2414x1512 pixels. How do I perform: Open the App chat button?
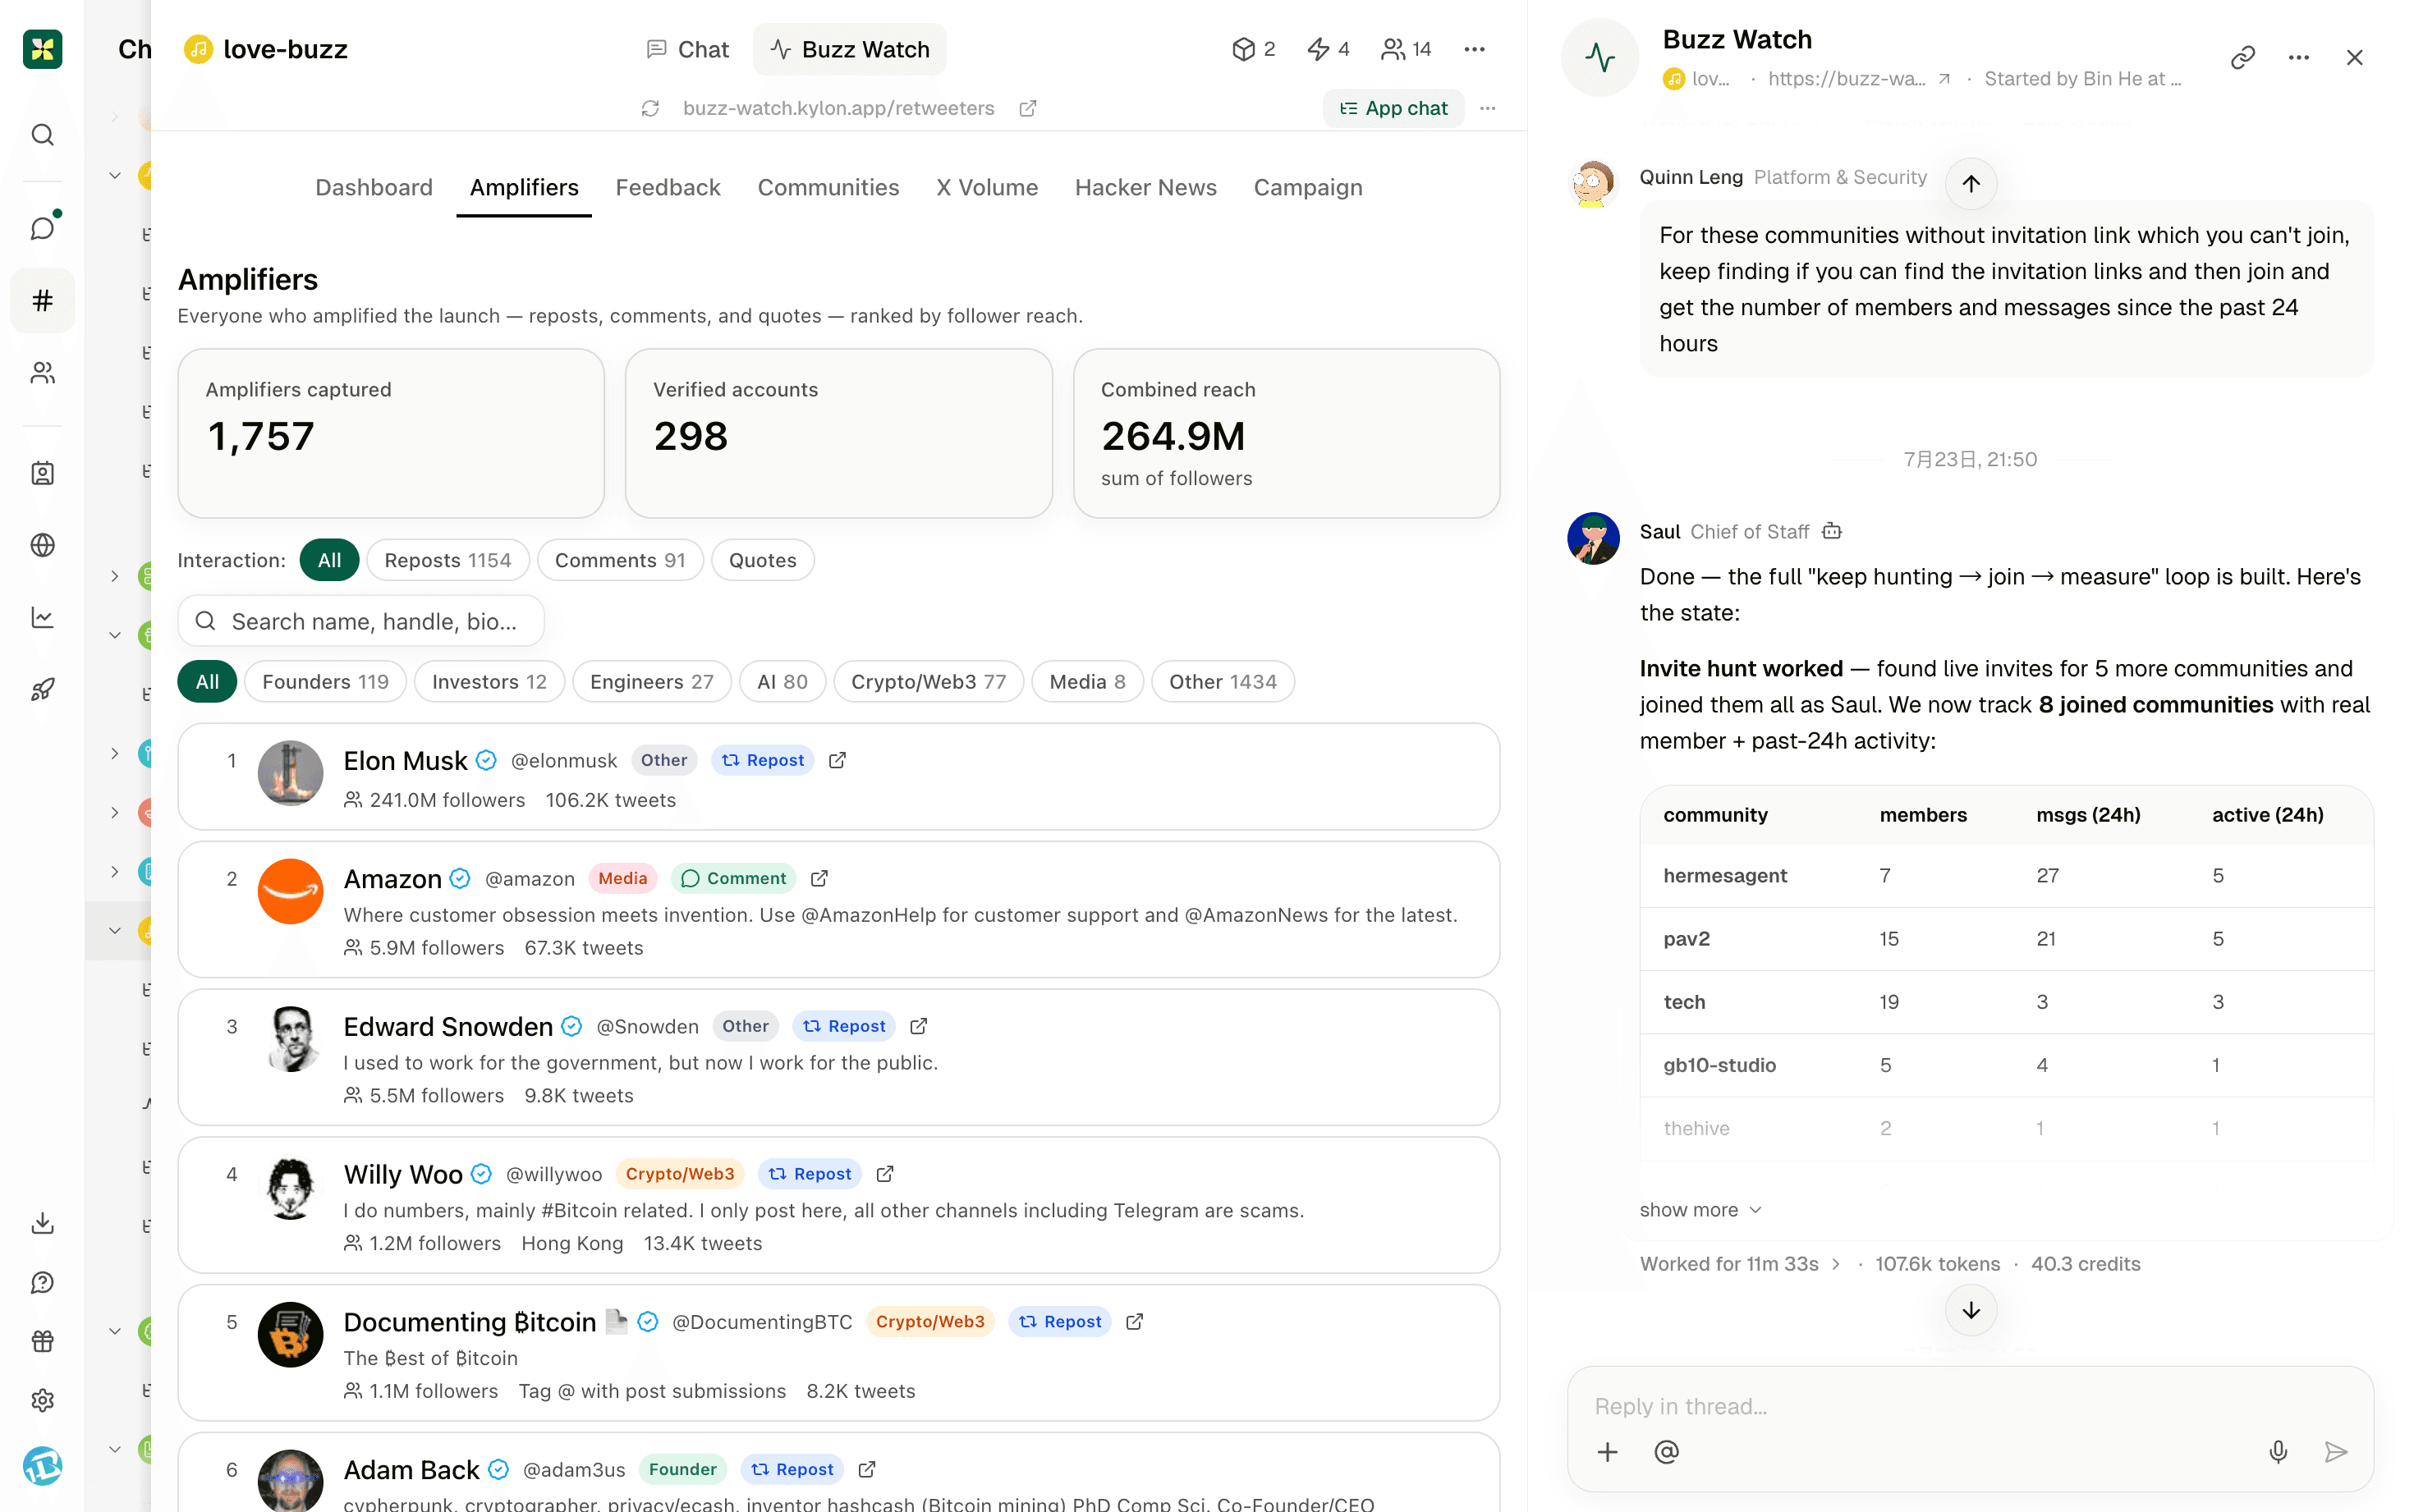coord(1394,108)
